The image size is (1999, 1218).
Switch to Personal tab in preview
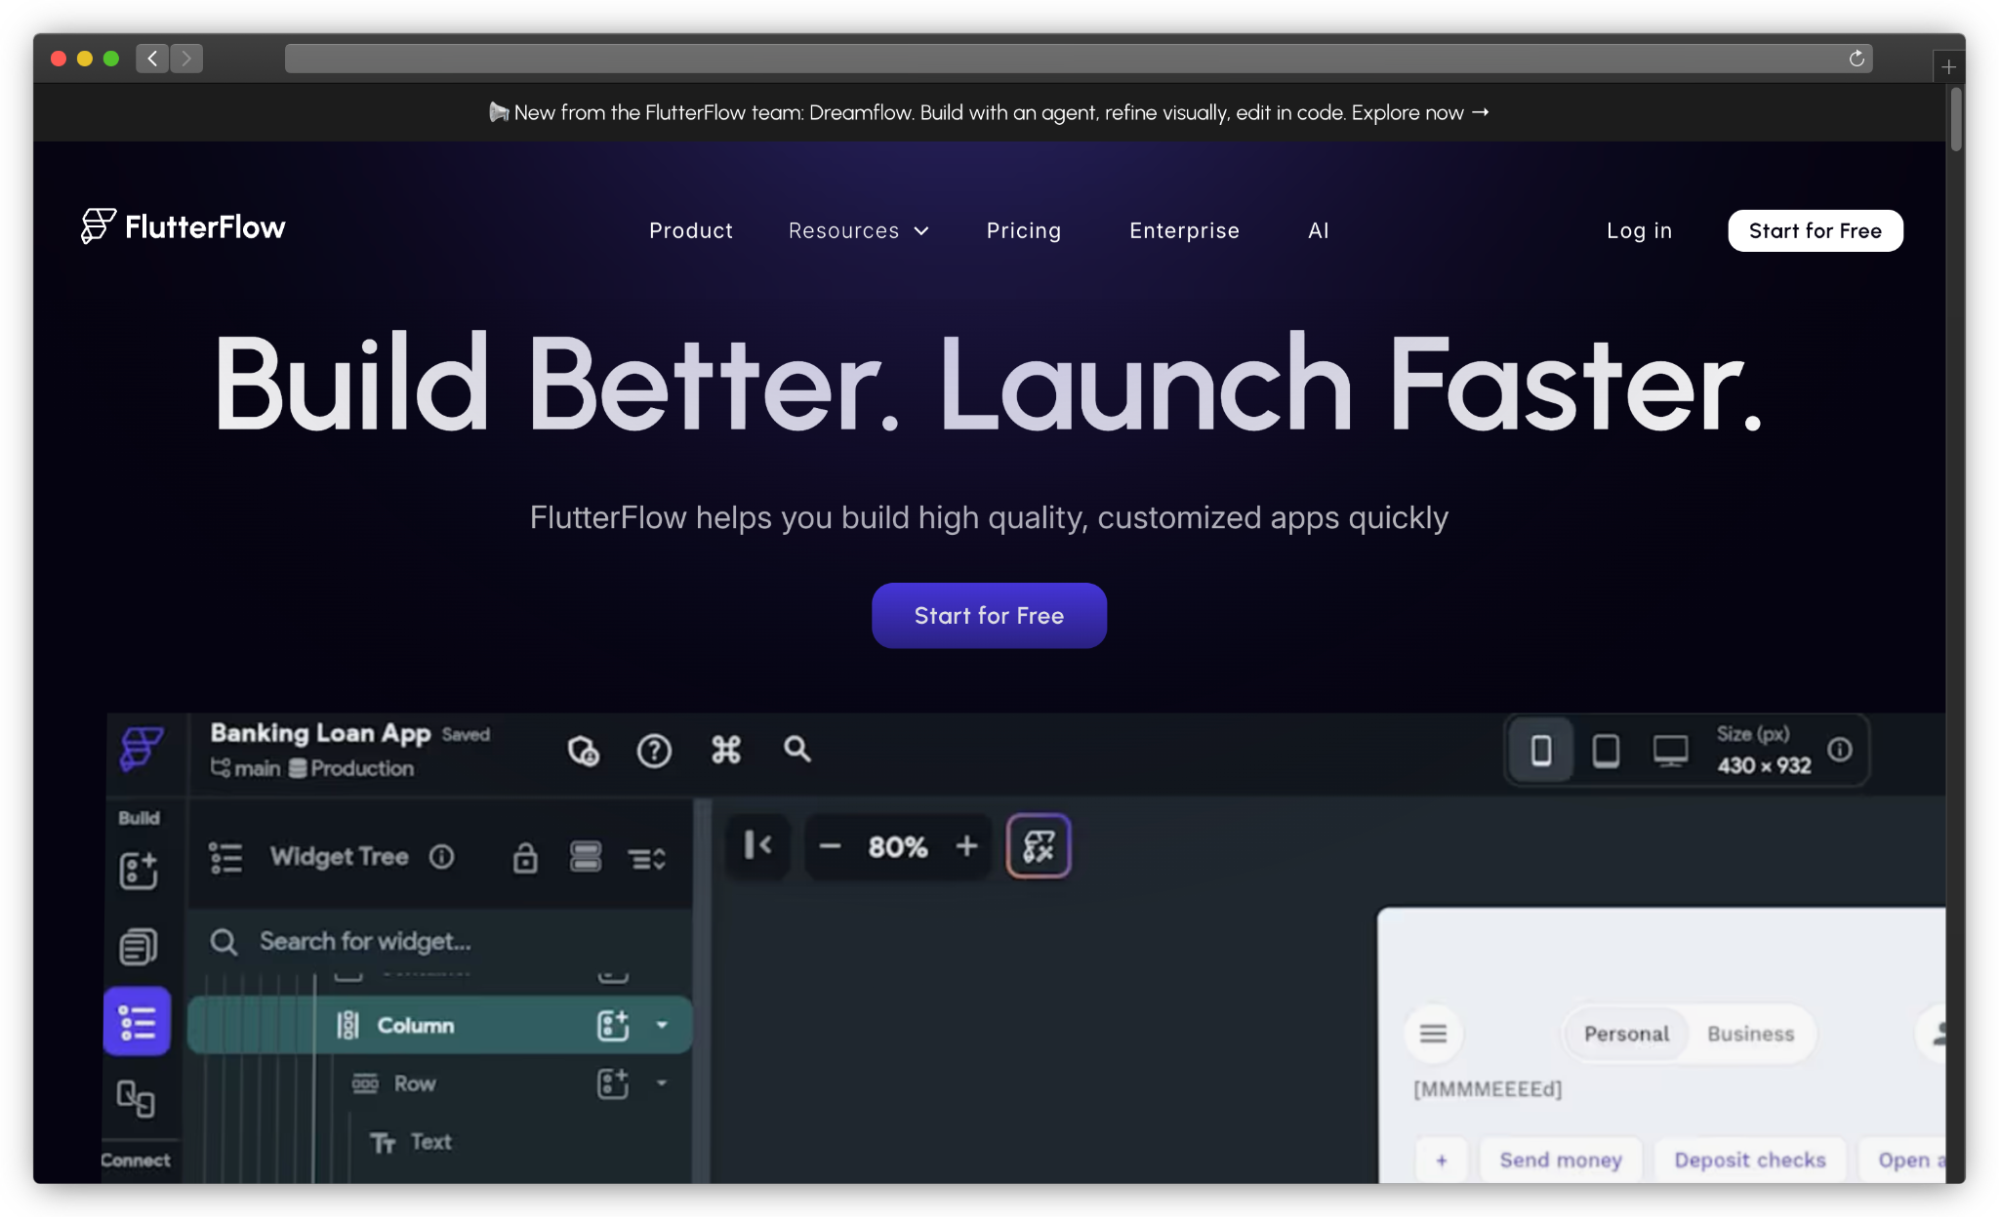(1626, 1034)
